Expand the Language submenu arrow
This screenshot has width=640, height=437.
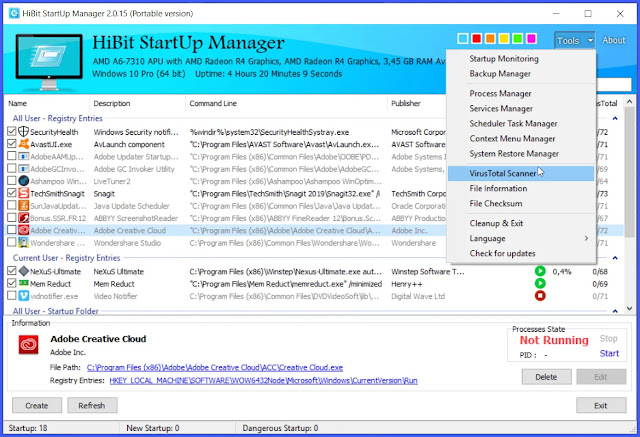[x=587, y=238]
